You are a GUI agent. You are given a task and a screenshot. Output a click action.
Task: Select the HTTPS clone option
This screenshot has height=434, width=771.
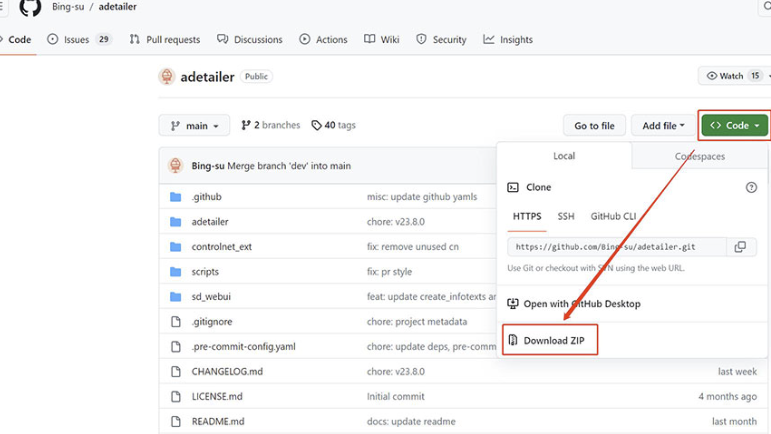[527, 216]
